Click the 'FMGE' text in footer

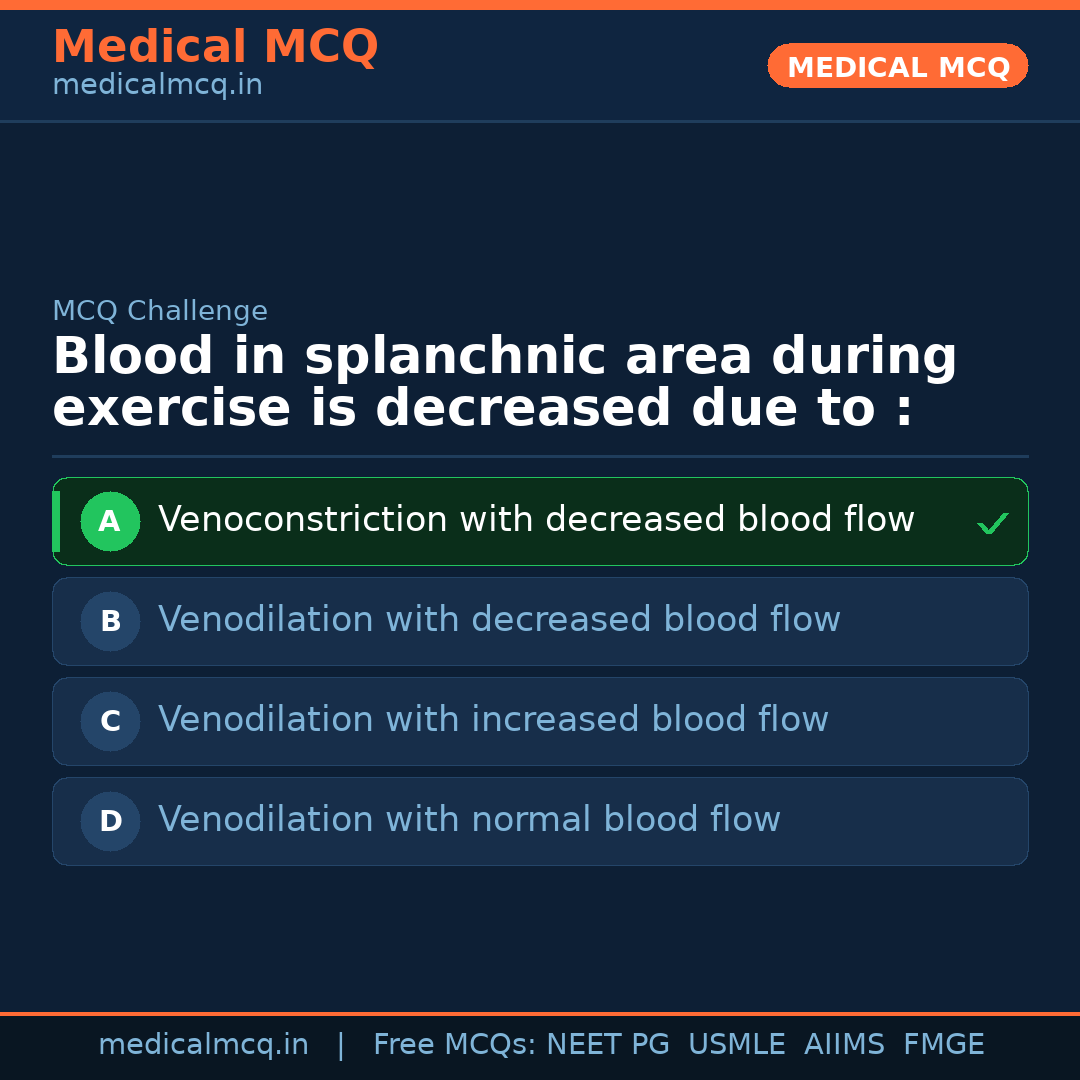tap(943, 1045)
